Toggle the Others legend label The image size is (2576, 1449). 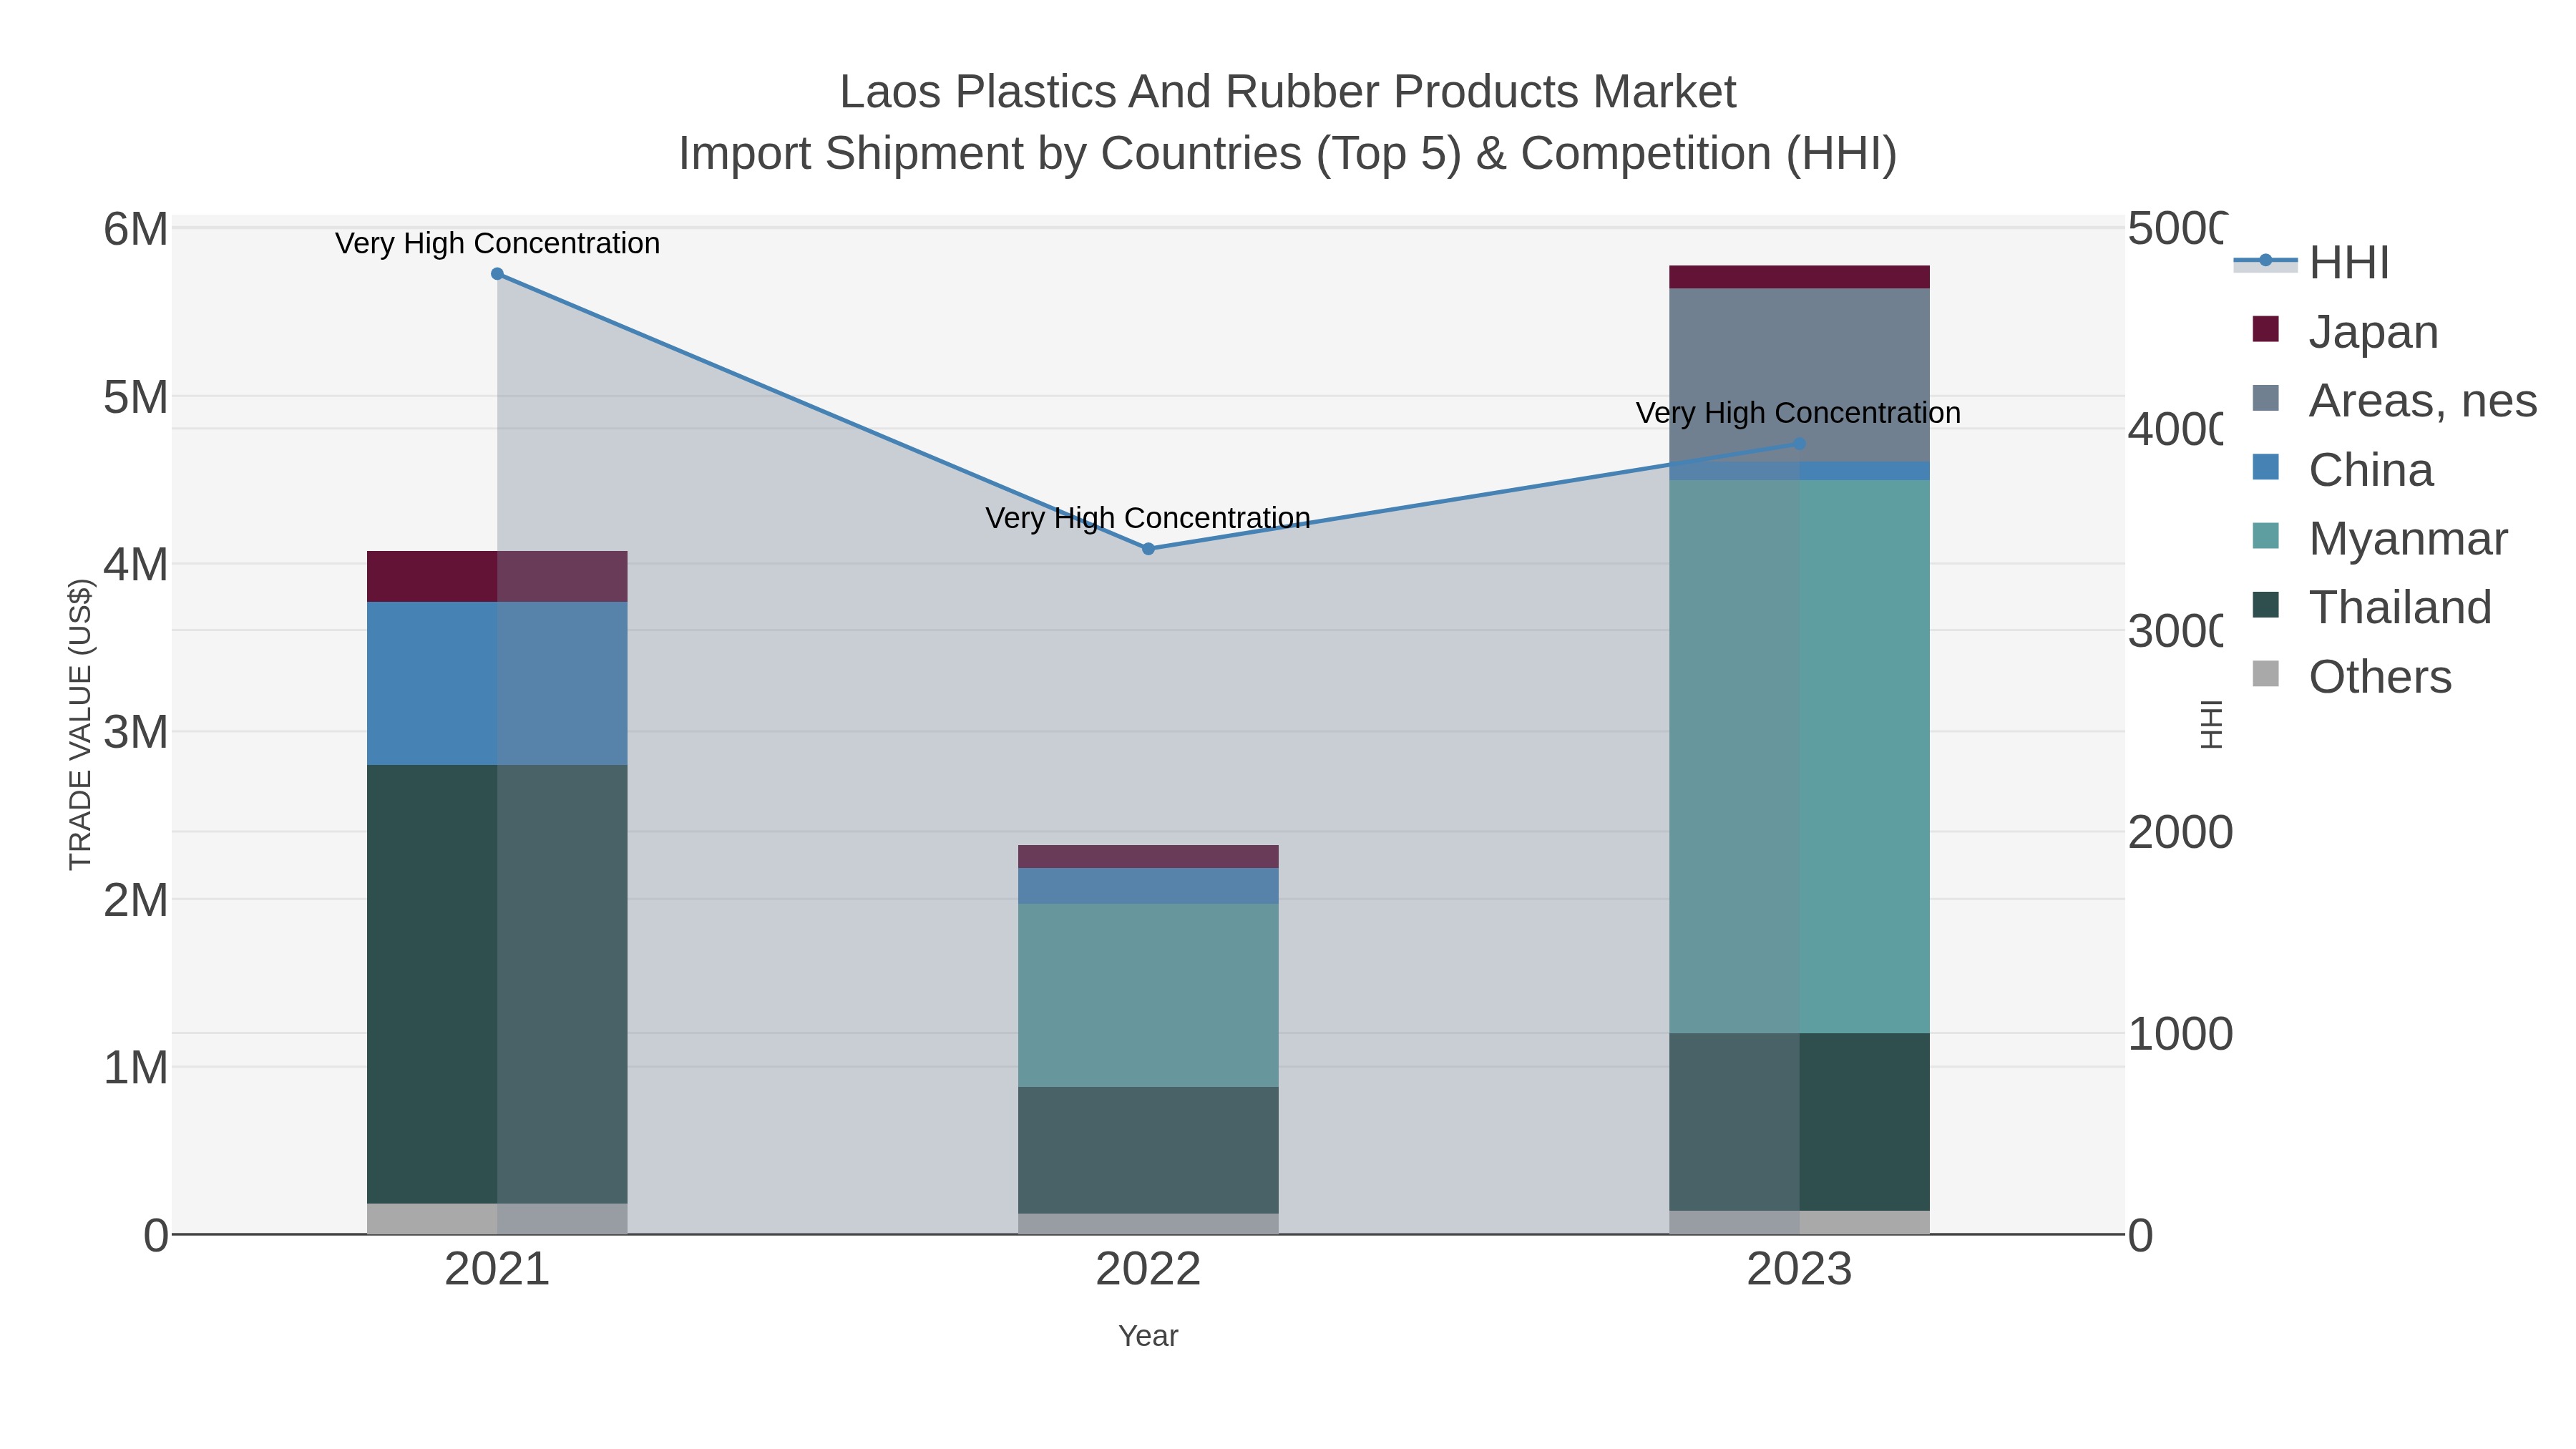[x=2380, y=676]
